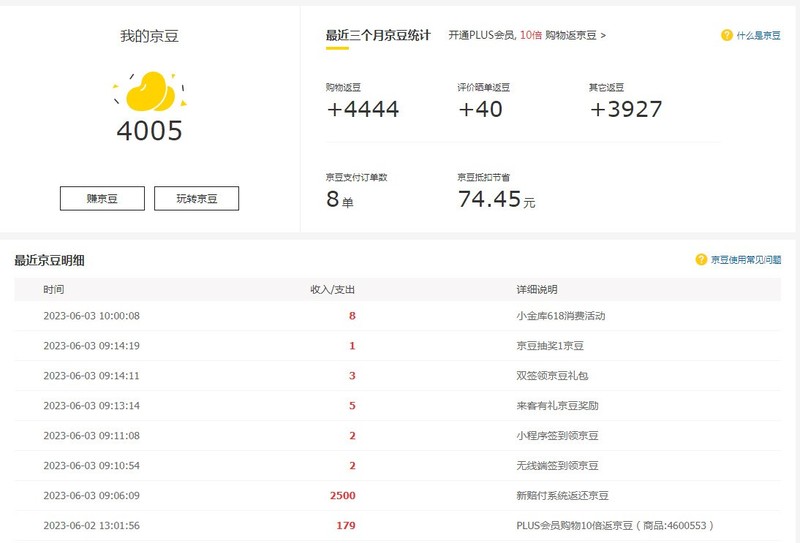This screenshot has height=543, width=800.
Task: Open the 赚京豆 button
Action: coord(102,199)
